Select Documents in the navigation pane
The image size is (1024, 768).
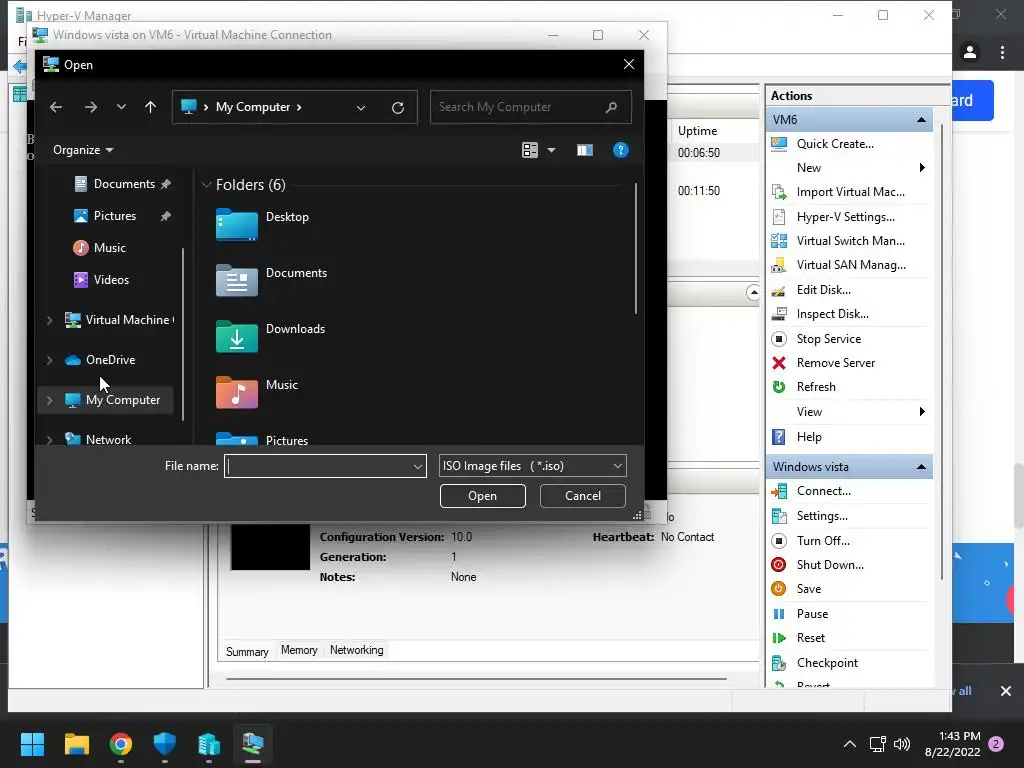122,184
